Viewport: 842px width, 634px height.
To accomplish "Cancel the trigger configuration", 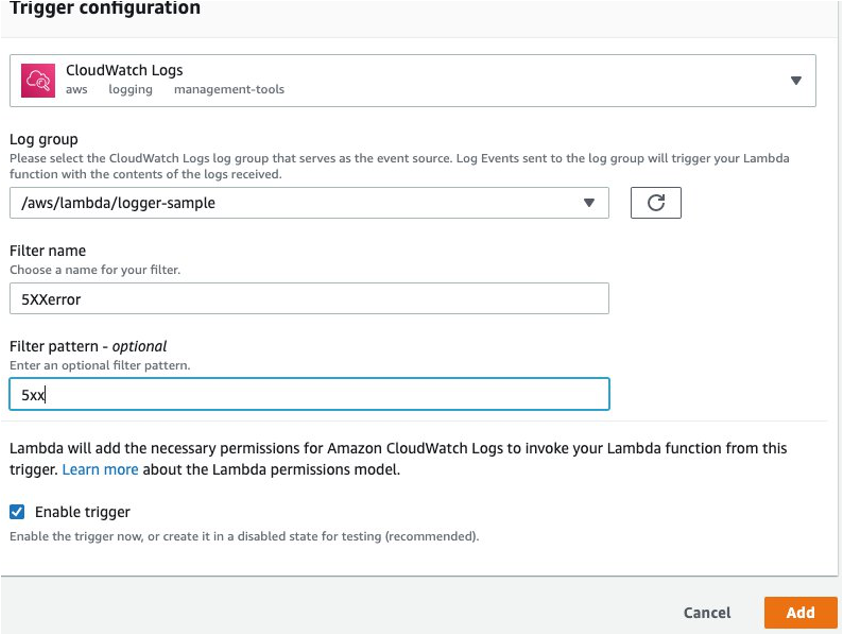I will (707, 612).
